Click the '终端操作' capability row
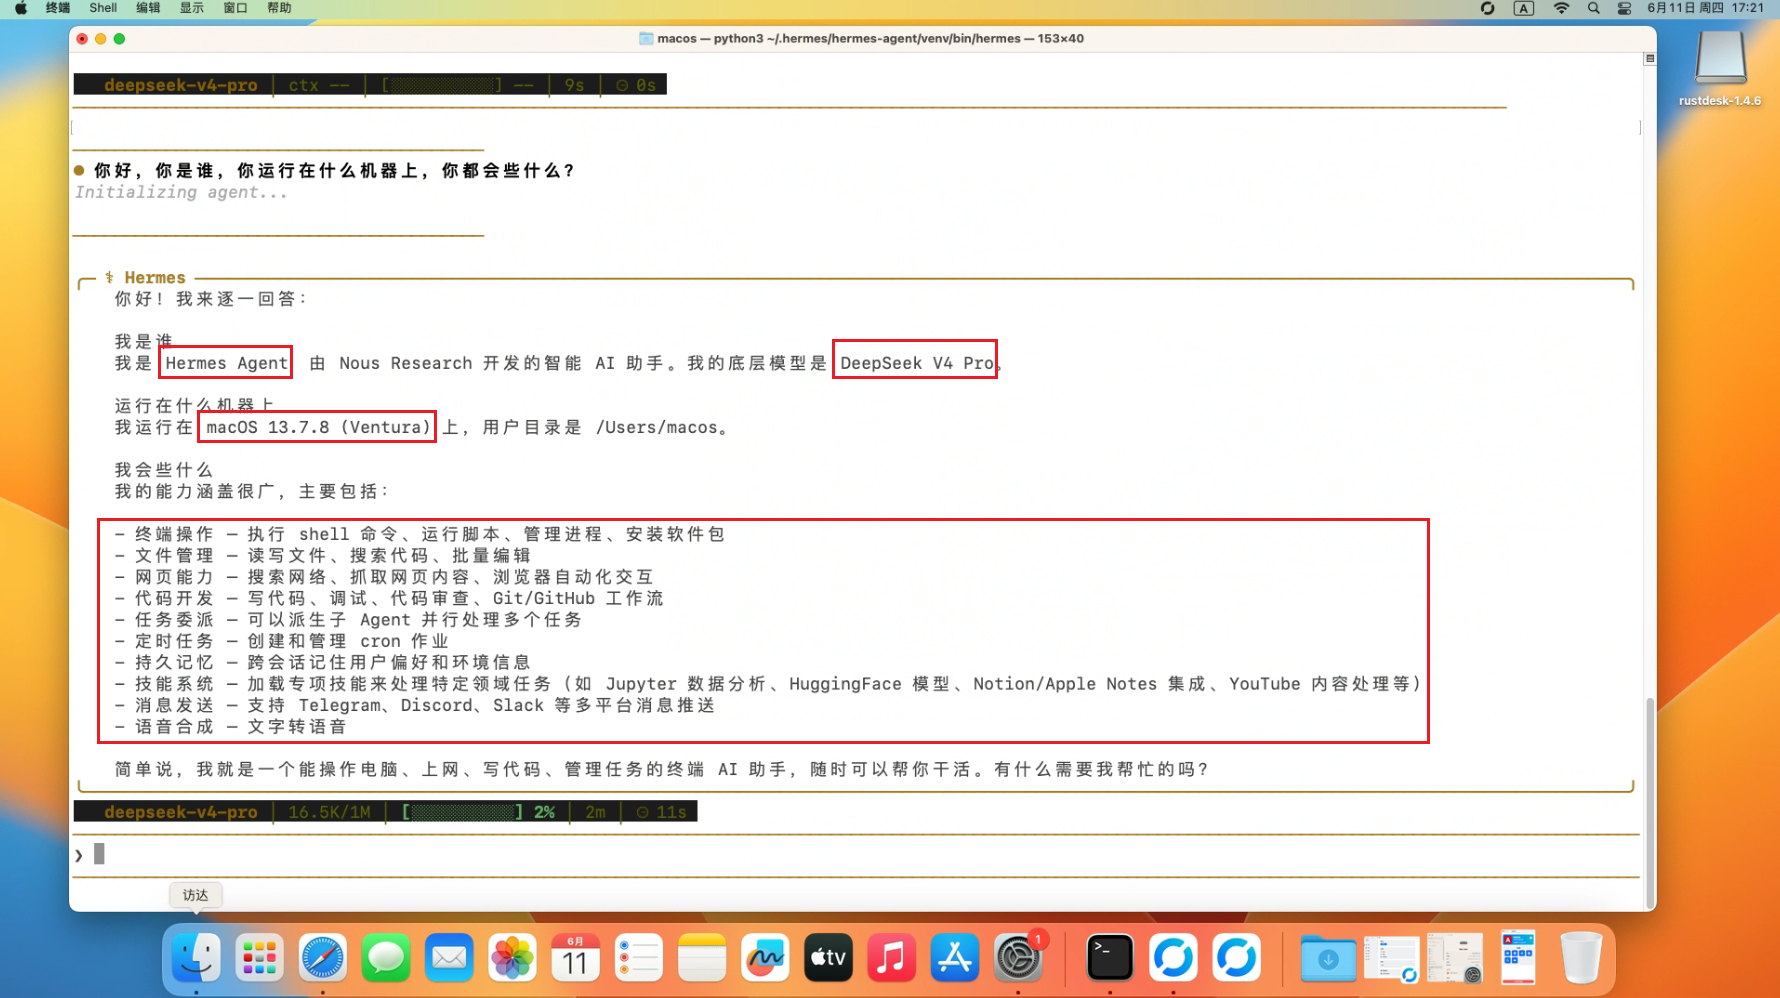 419,534
